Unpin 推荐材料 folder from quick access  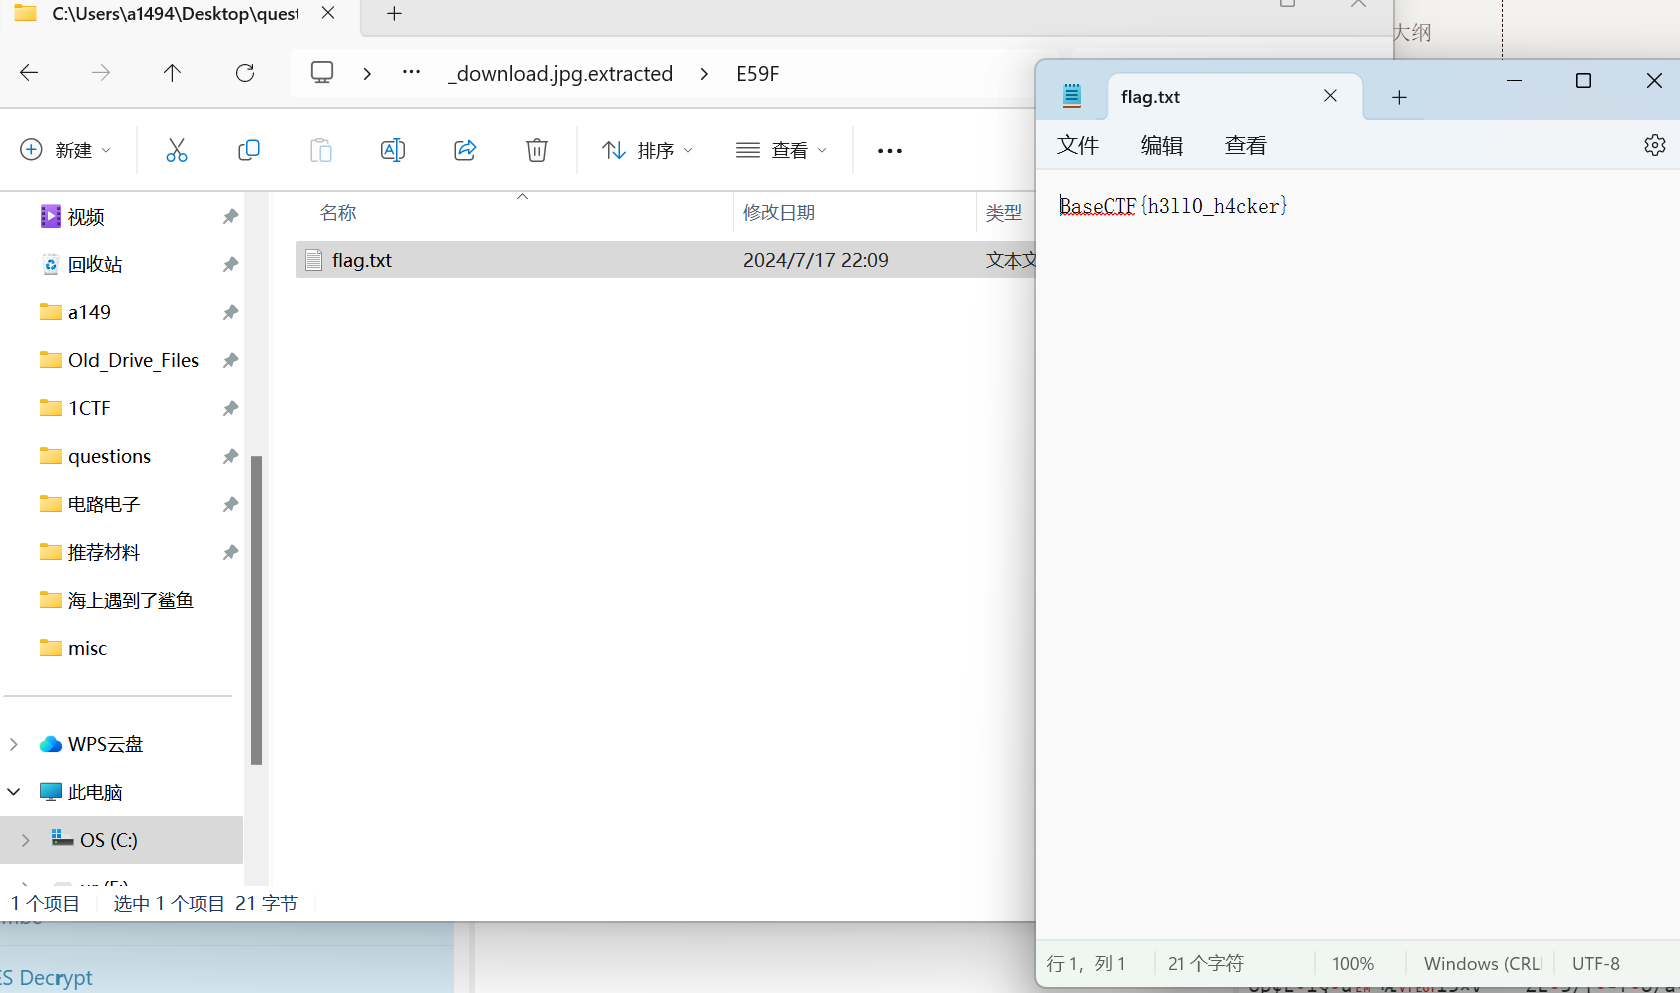(x=230, y=553)
